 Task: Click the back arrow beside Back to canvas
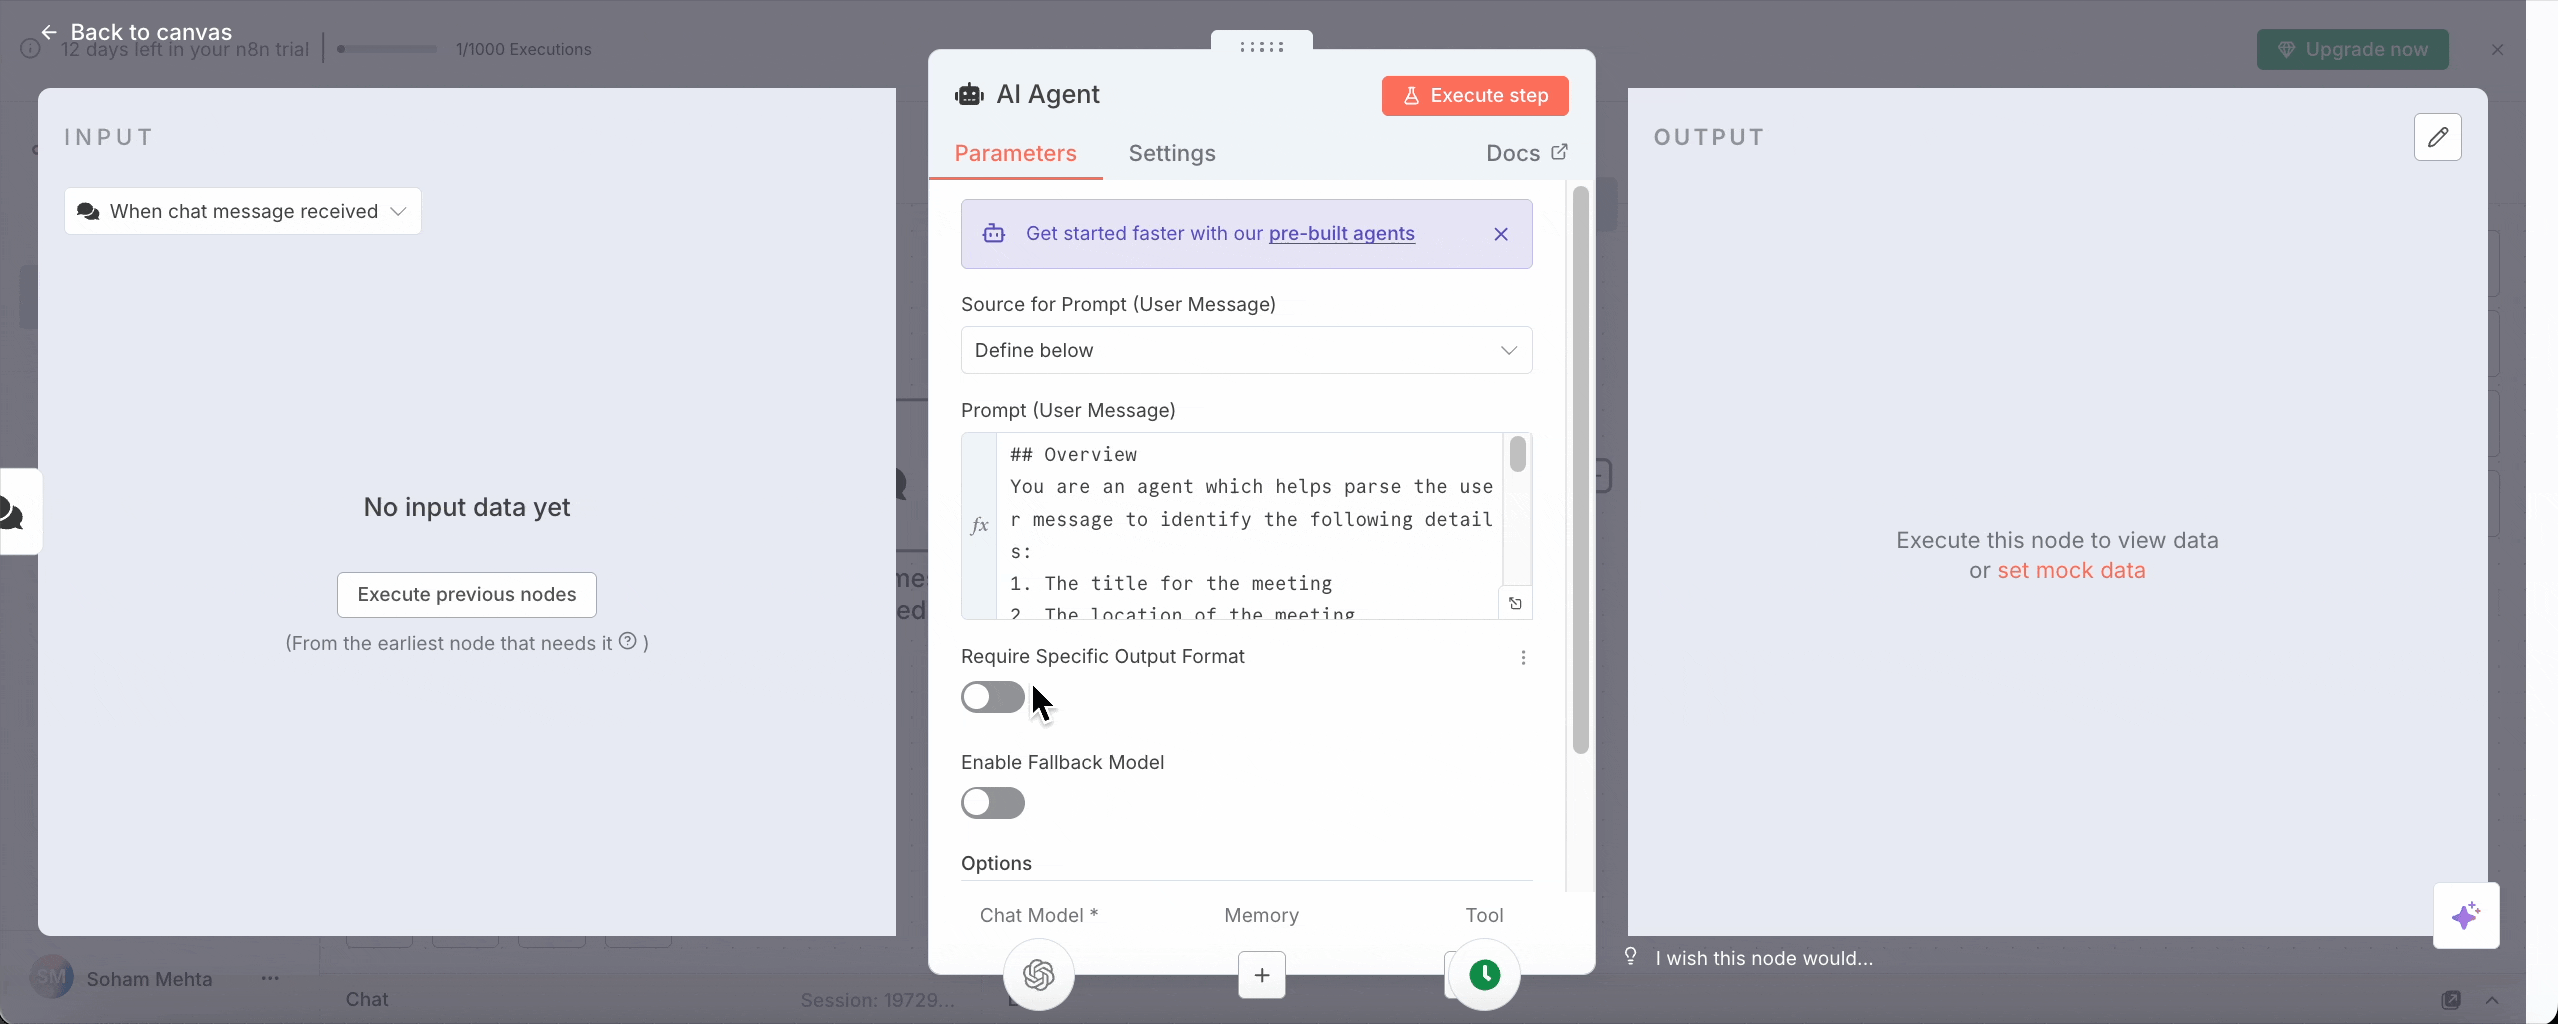50,31
